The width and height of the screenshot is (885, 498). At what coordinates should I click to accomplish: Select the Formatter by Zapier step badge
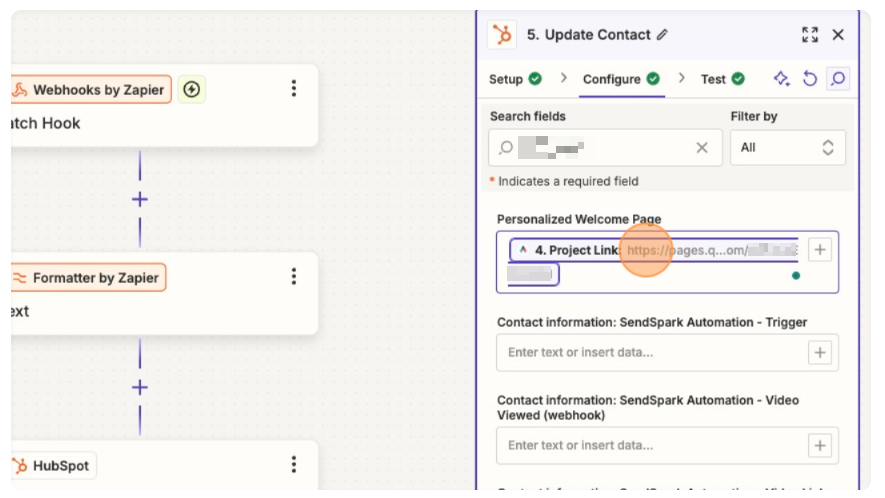click(x=88, y=277)
